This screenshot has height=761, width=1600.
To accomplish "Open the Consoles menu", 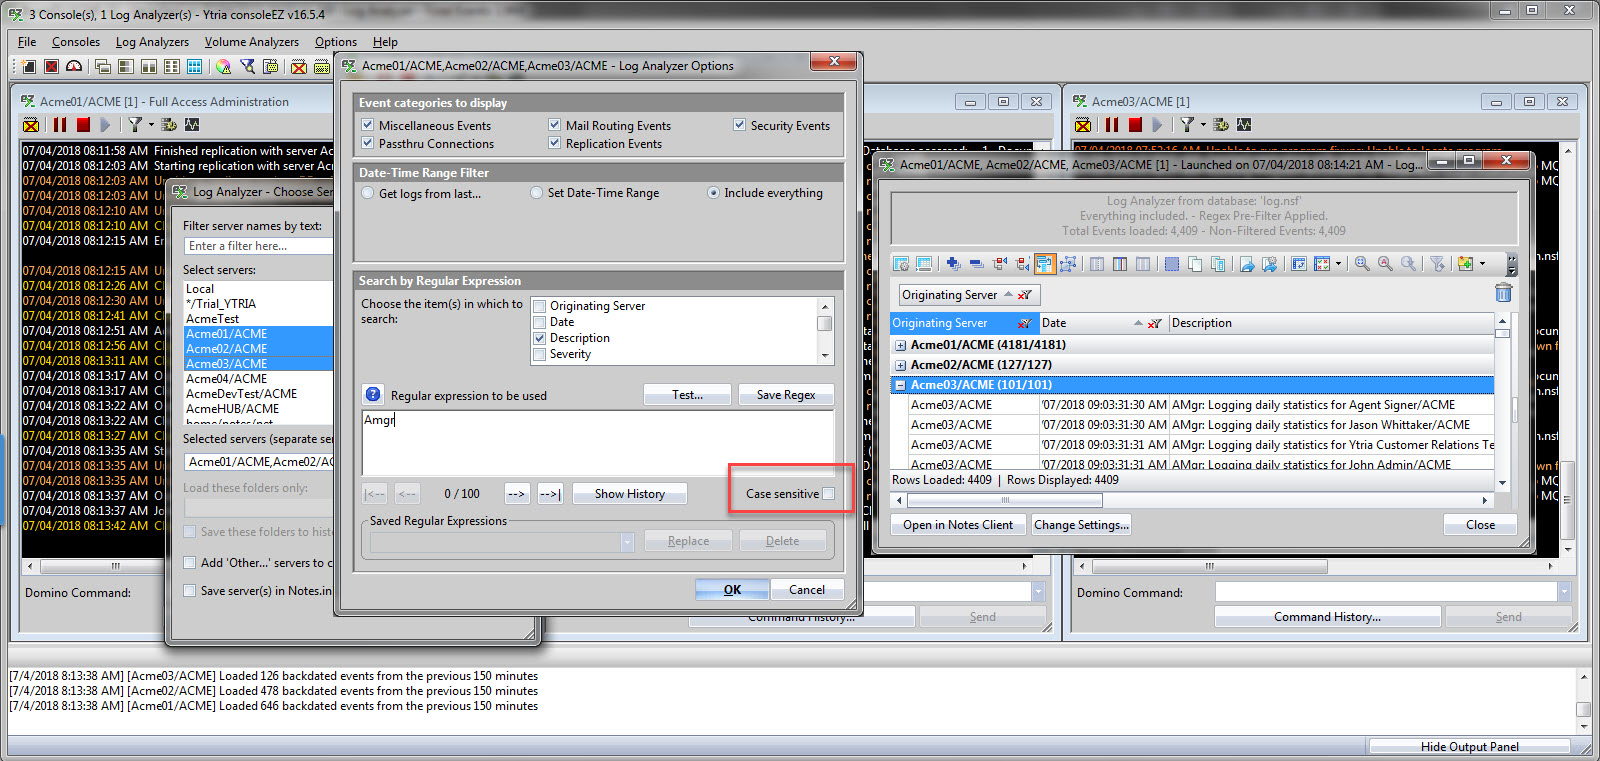I will (x=76, y=42).
